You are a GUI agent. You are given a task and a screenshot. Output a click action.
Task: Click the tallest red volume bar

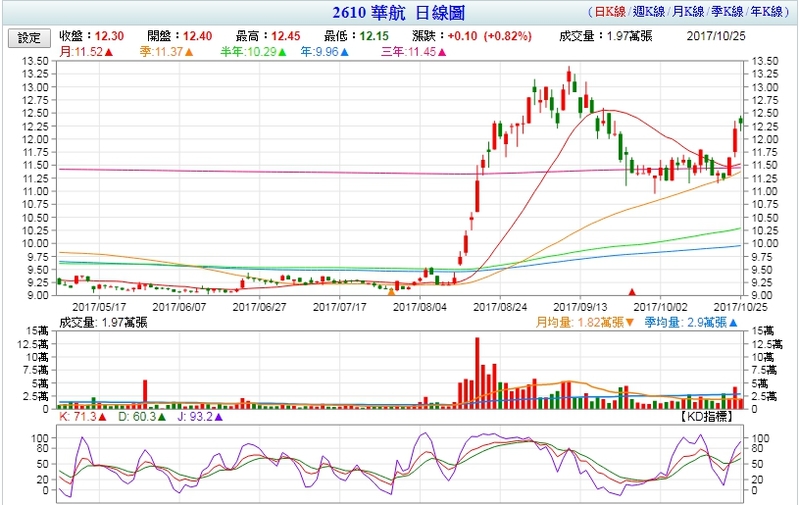pyautogui.click(x=477, y=373)
